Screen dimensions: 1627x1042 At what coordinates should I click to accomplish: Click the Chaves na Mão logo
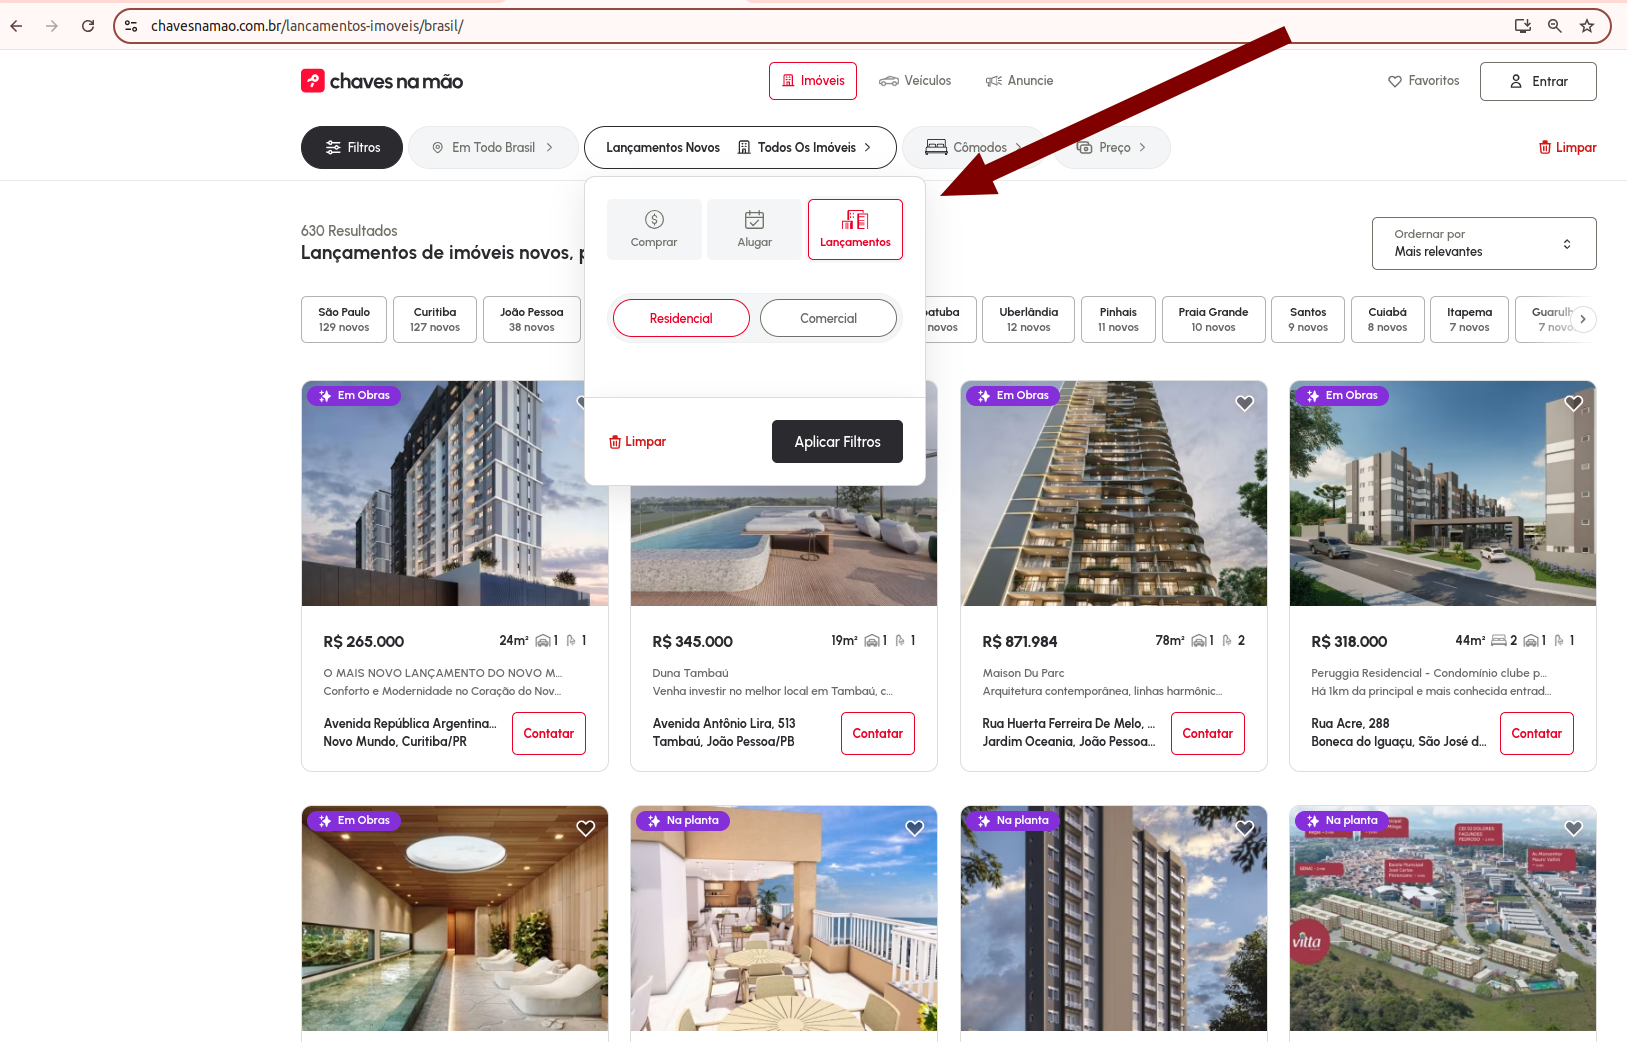pos(382,81)
